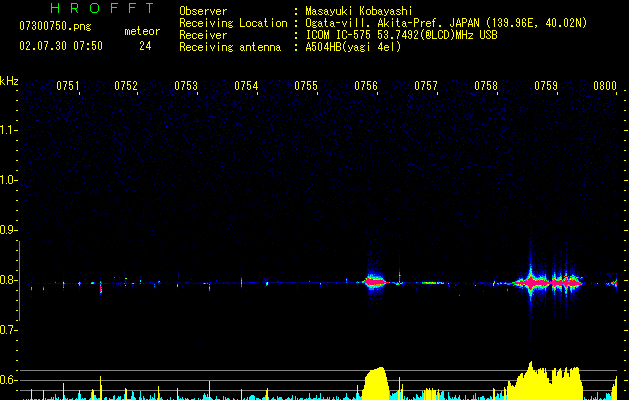Click the Receiving Location label
This screenshot has height=400, width=629.
pos(233,23)
